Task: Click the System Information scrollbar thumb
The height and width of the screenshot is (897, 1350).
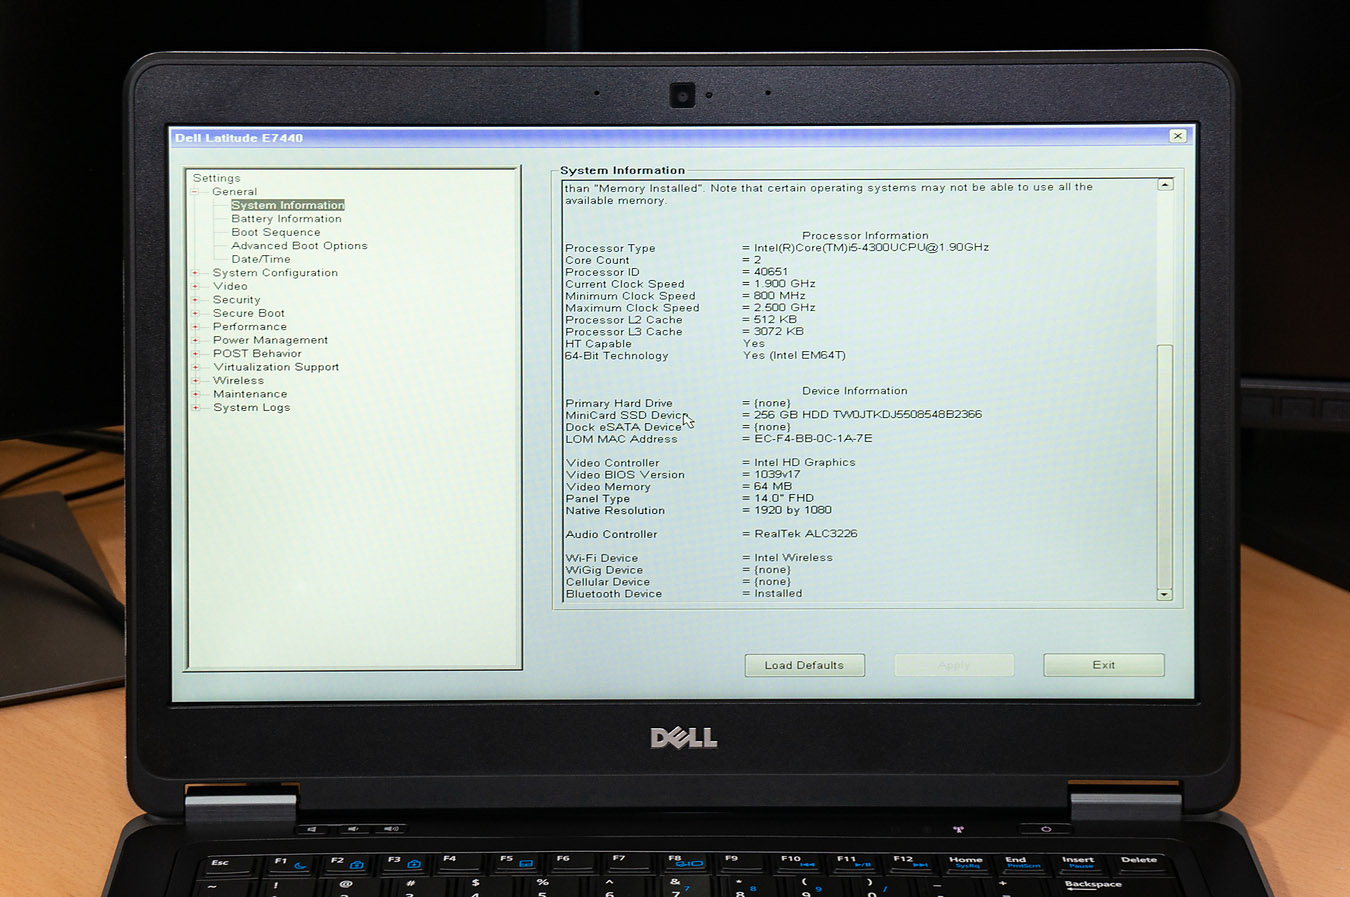Action: coord(1164,466)
